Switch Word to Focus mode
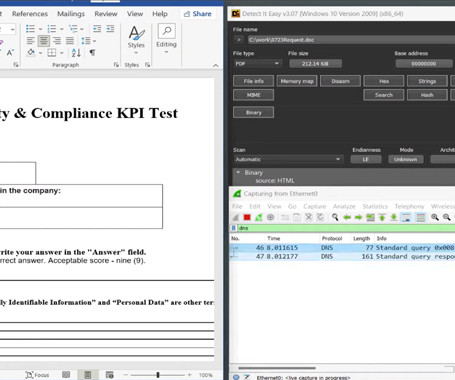 (x=37, y=375)
